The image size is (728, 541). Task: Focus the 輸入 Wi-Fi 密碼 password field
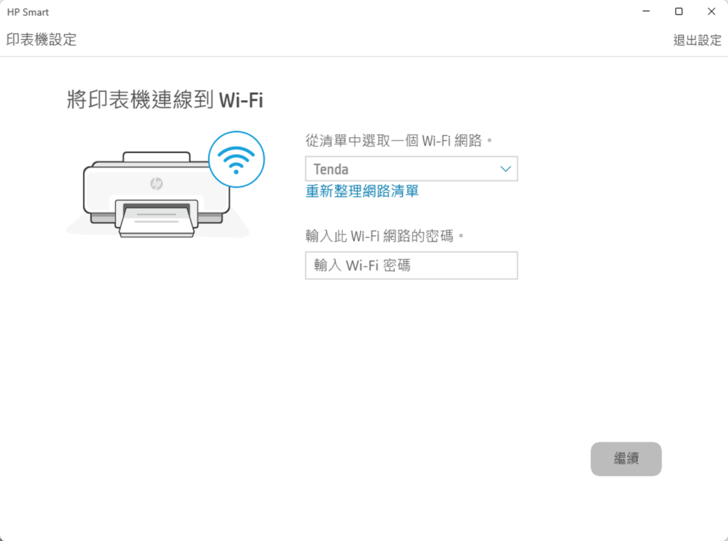(x=411, y=265)
